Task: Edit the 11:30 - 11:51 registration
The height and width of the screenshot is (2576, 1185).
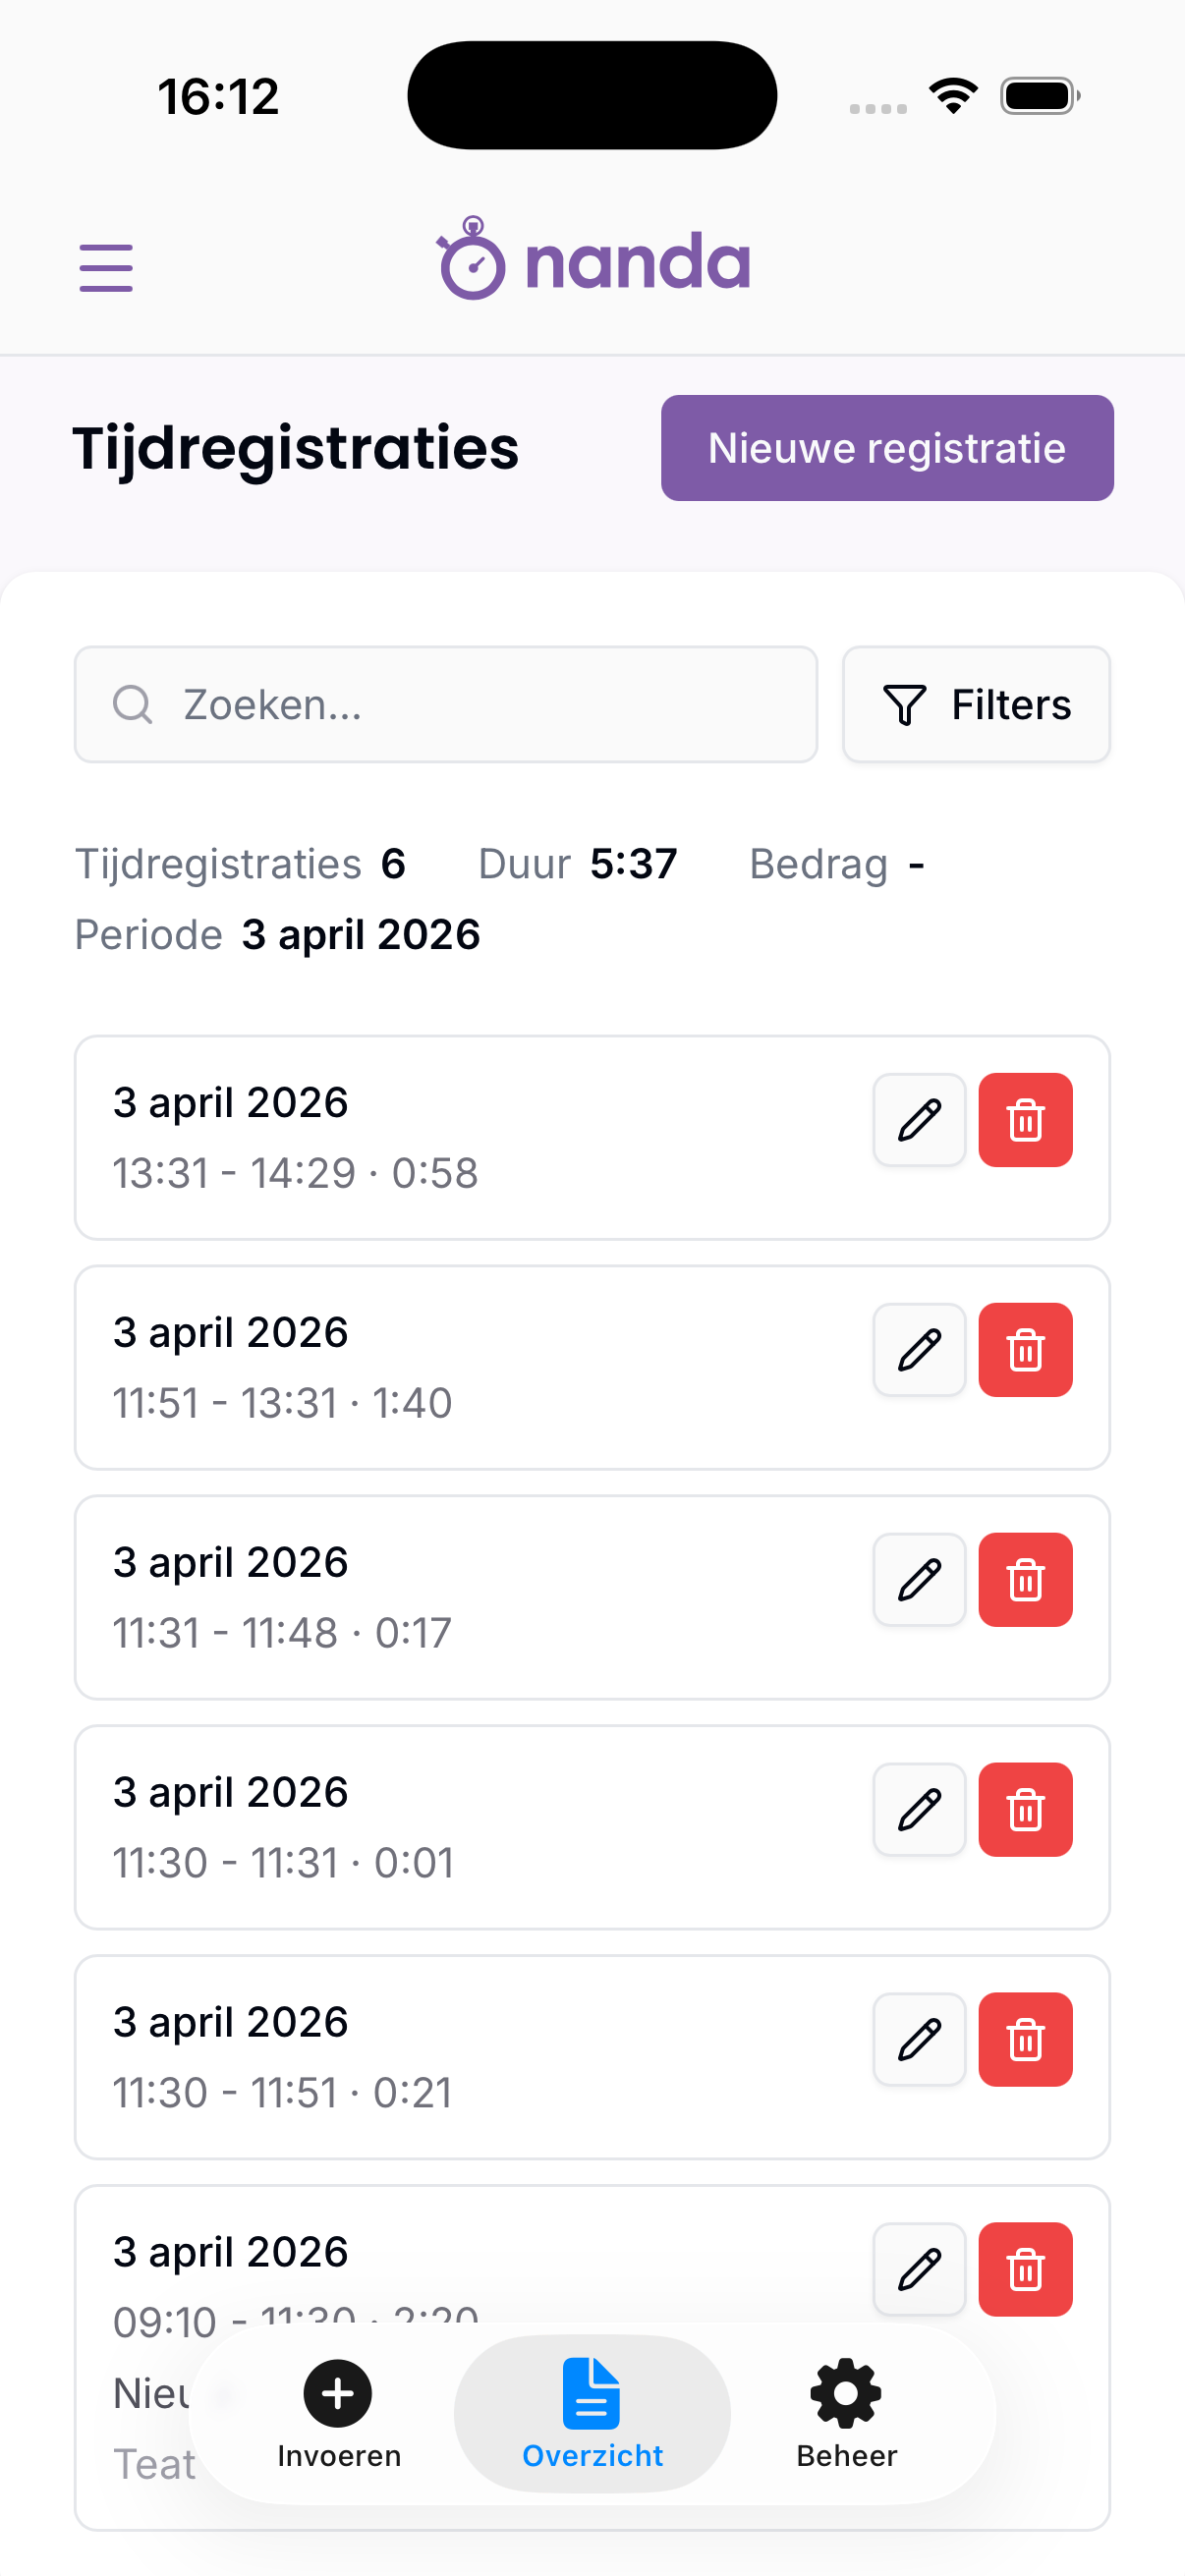Action: coord(919,2040)
